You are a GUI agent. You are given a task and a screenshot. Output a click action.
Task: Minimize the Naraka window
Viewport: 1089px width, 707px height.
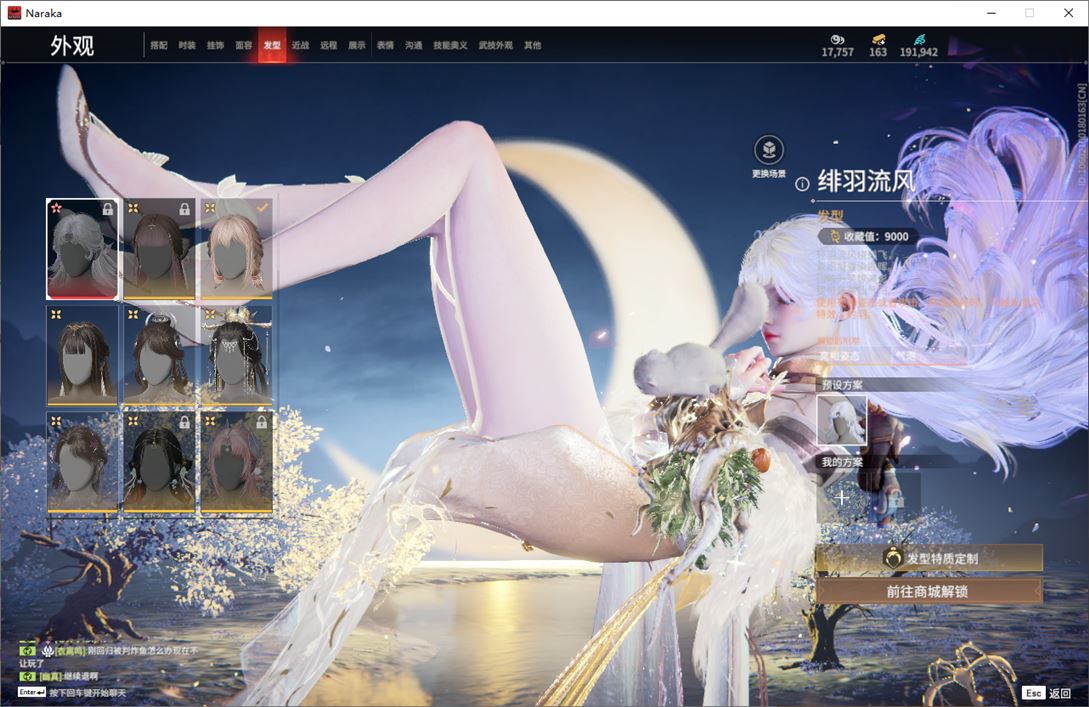point(991,13)
